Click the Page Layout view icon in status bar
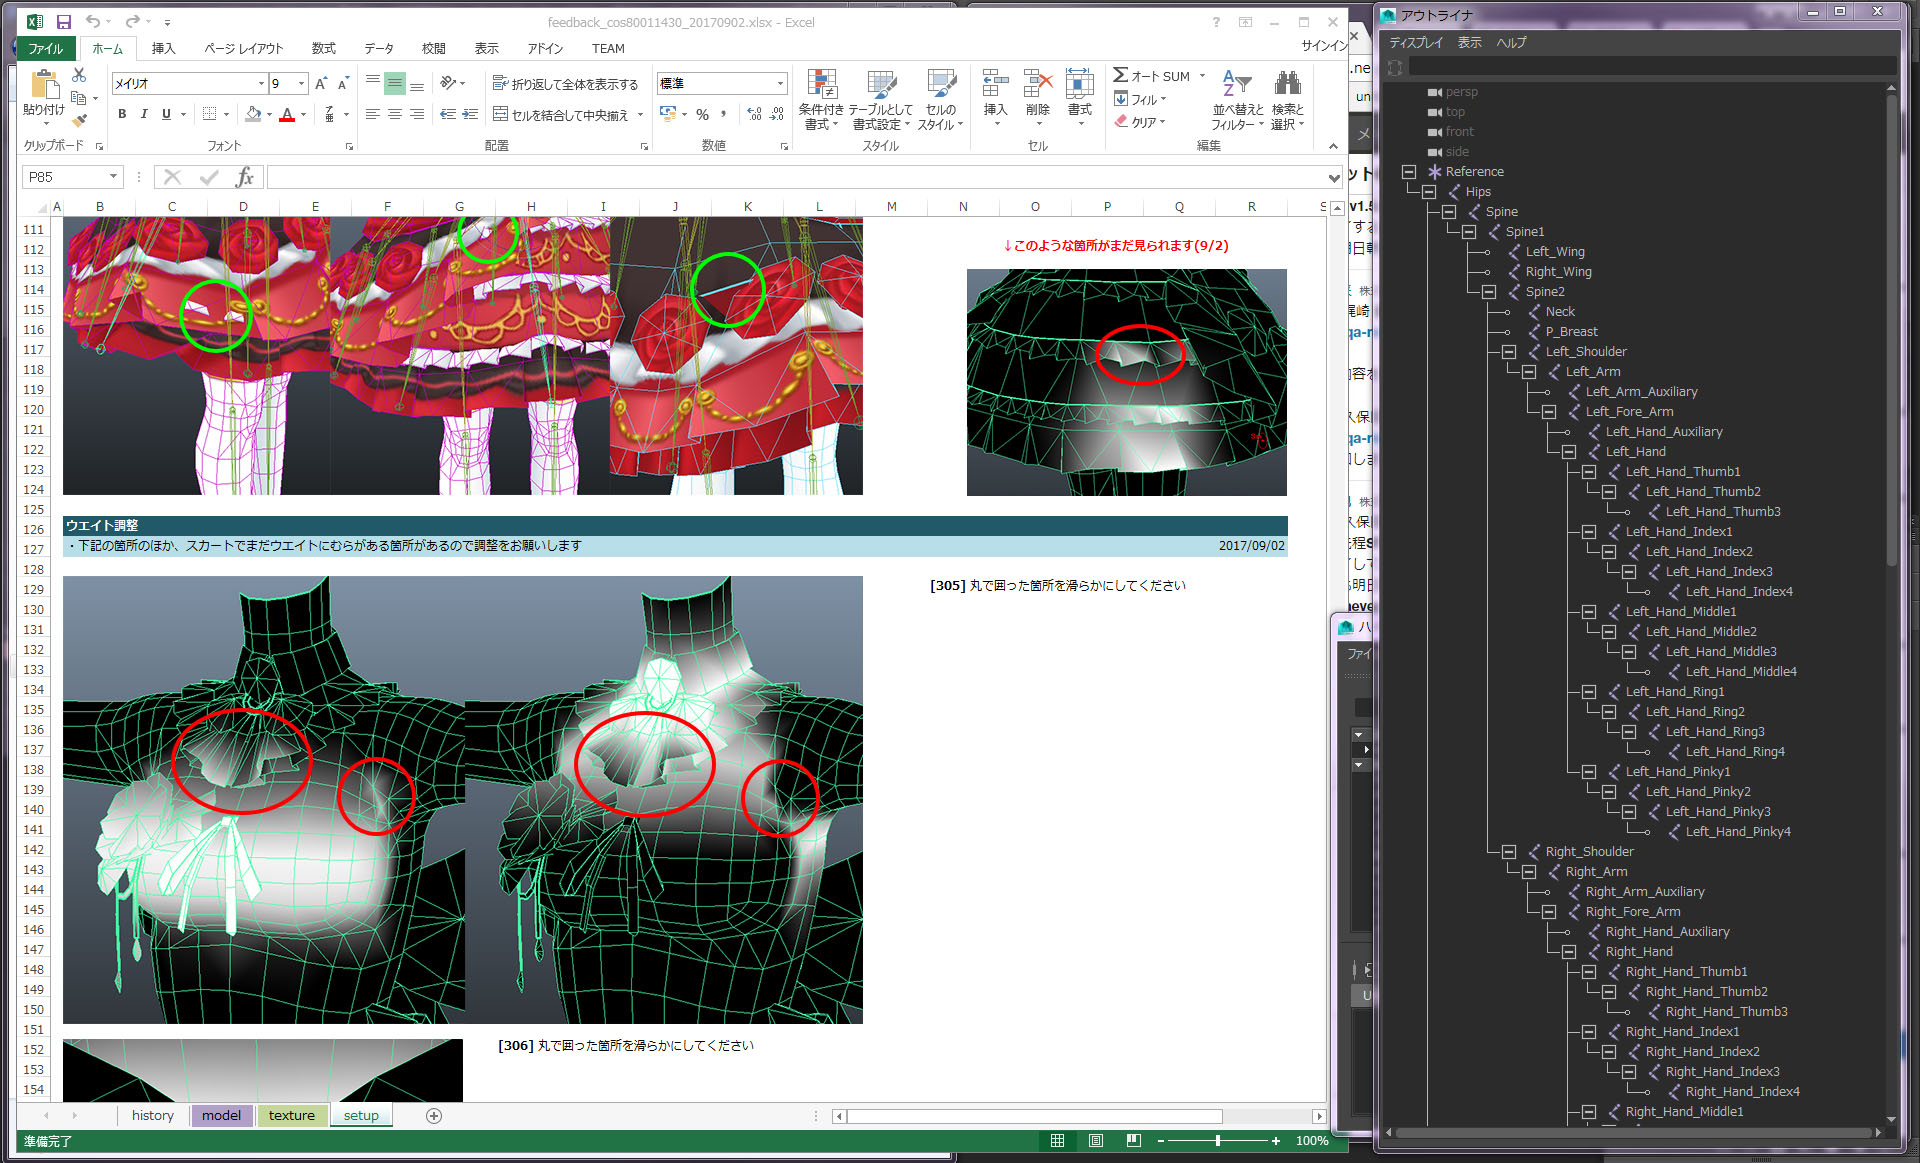Screen dimensions: 1920x1163 1096,1140
